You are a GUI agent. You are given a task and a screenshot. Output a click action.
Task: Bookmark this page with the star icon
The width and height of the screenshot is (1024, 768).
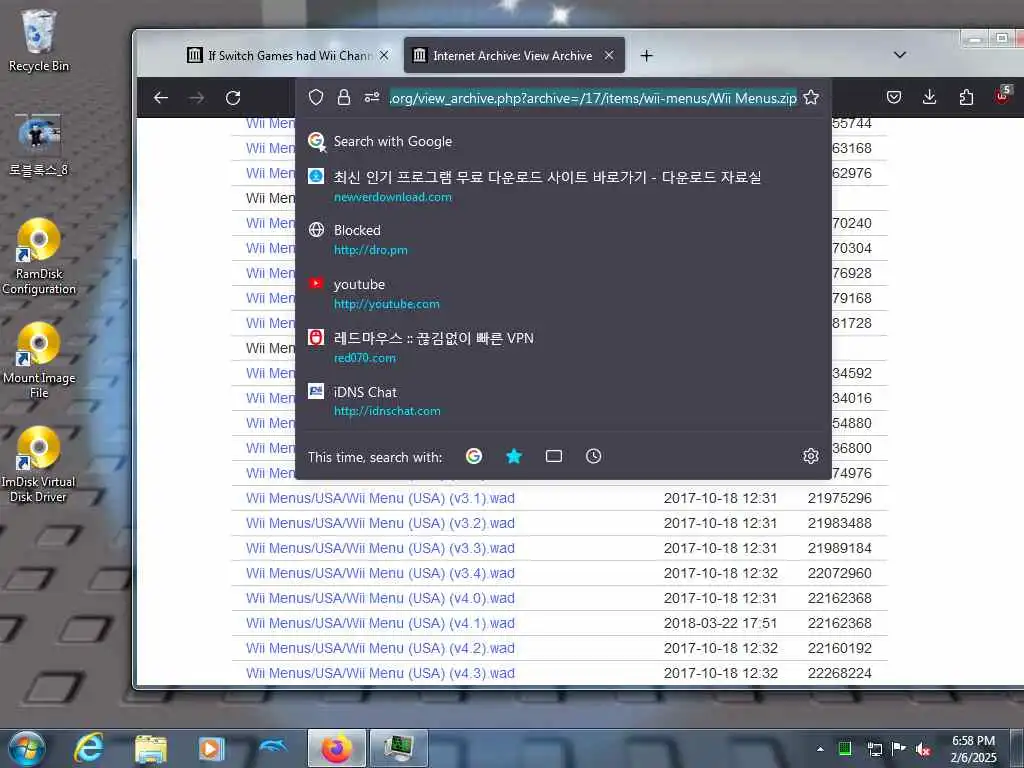pos(811,98)
